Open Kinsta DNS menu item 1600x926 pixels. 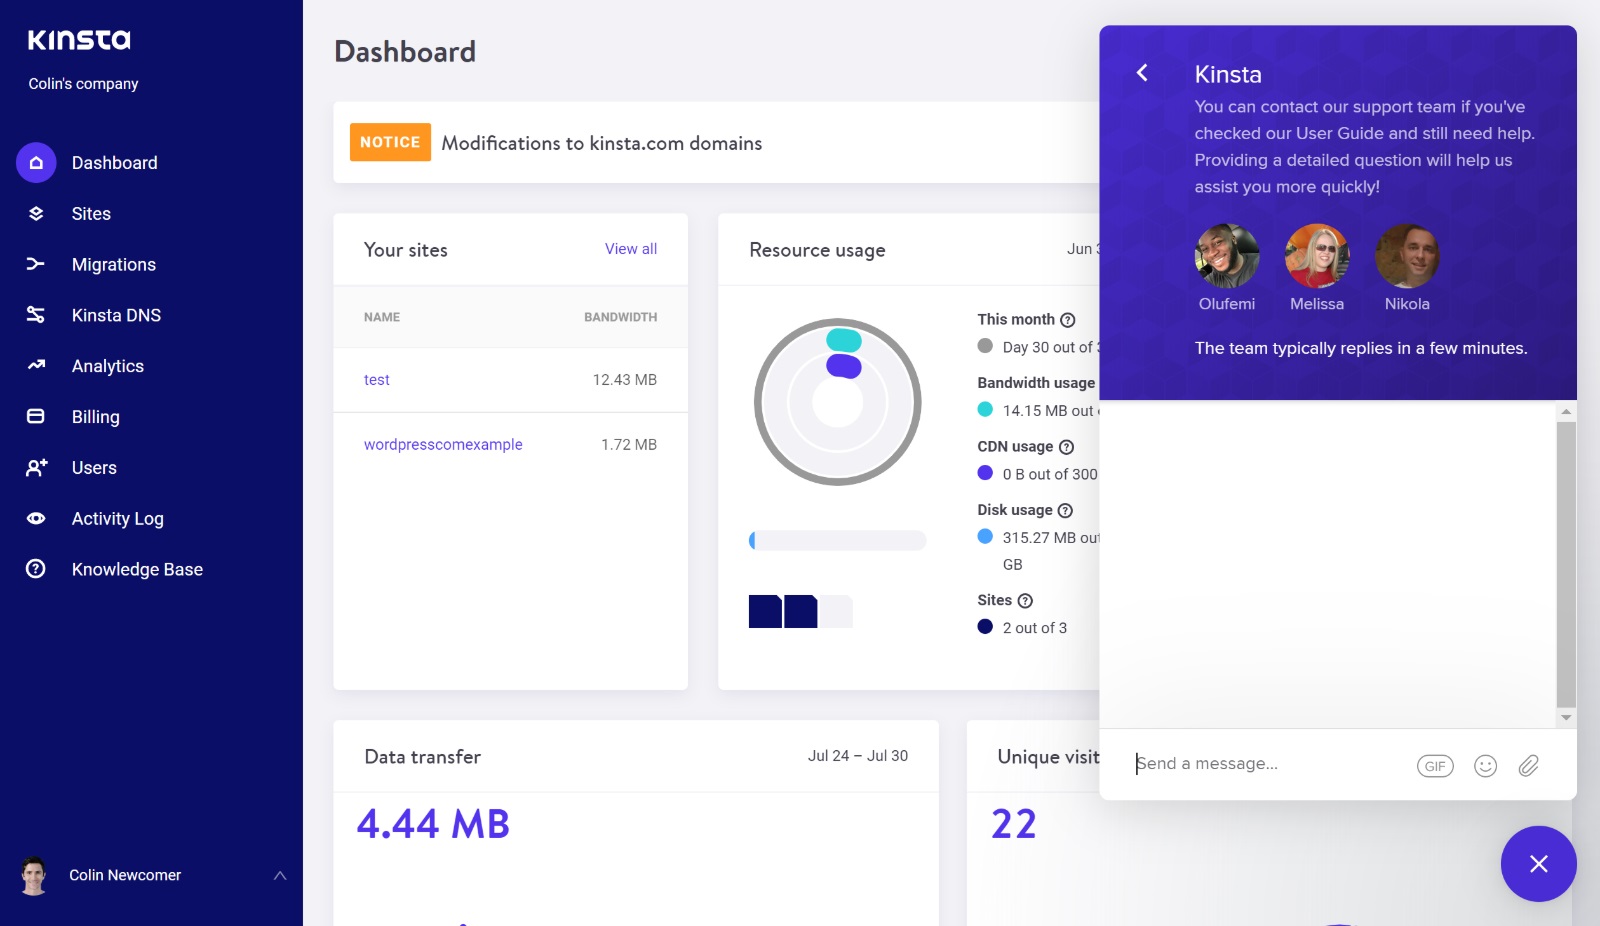[x=116, y=315]
